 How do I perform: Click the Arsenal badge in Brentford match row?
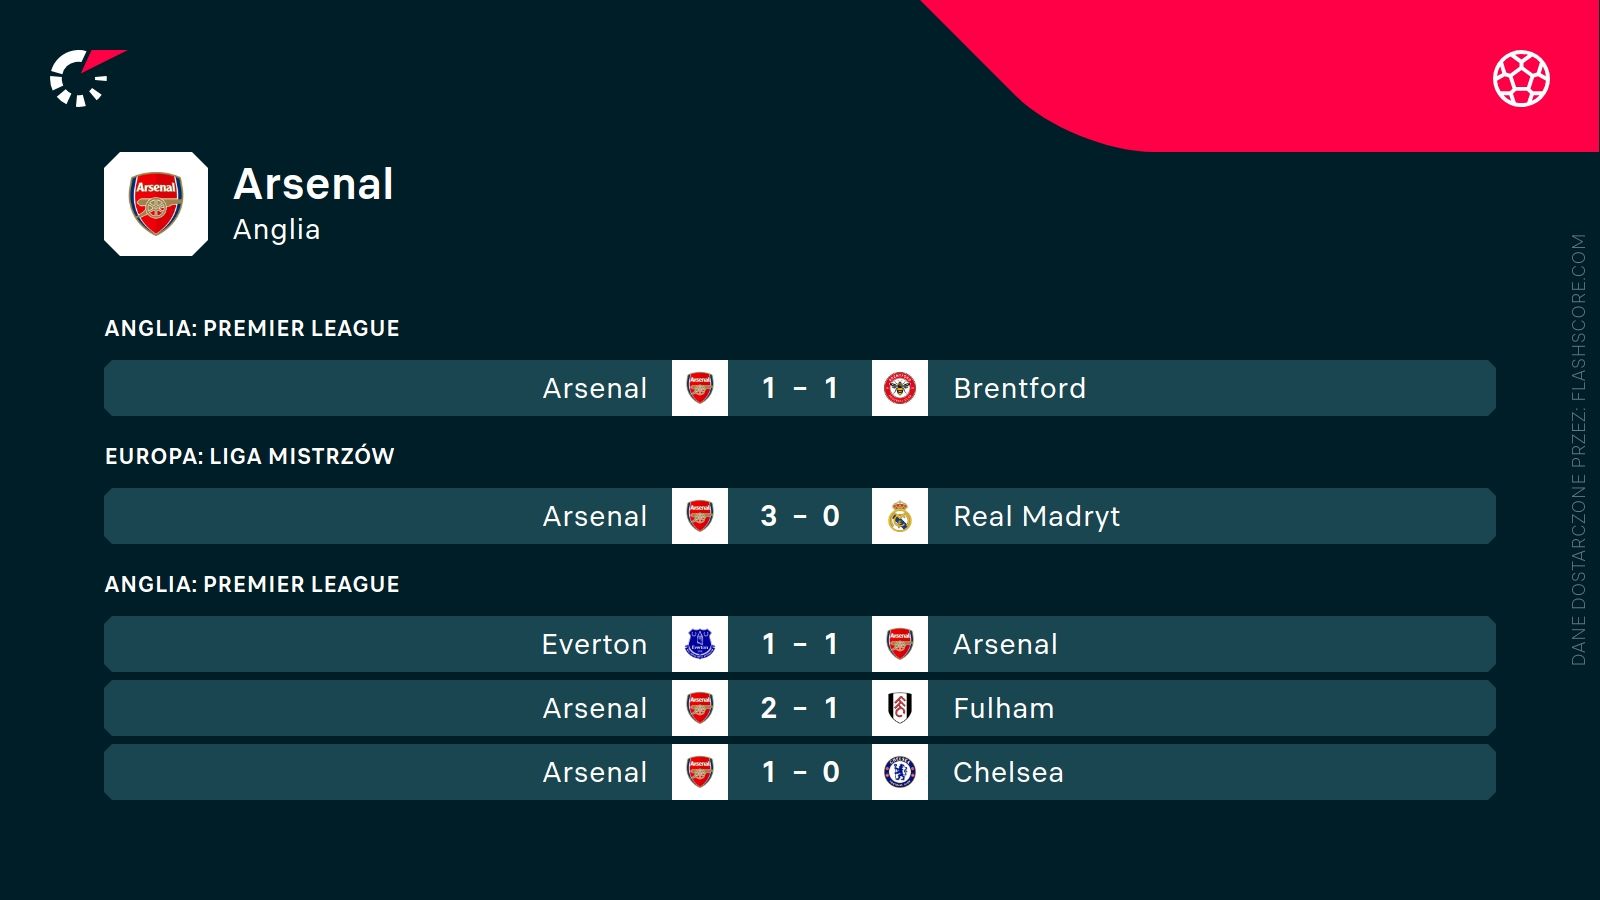tap(700, 388)
